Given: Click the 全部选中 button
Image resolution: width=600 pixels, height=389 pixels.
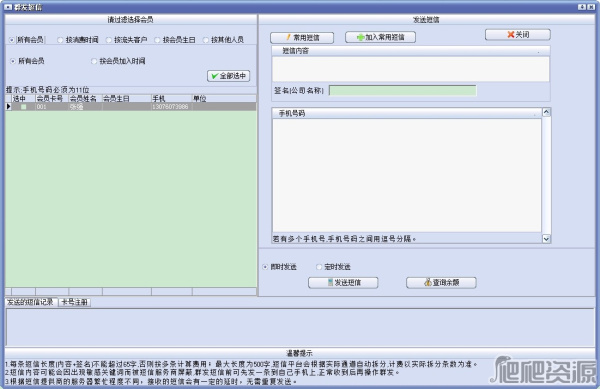Looking at the screenshot, I should click(228, 76).
